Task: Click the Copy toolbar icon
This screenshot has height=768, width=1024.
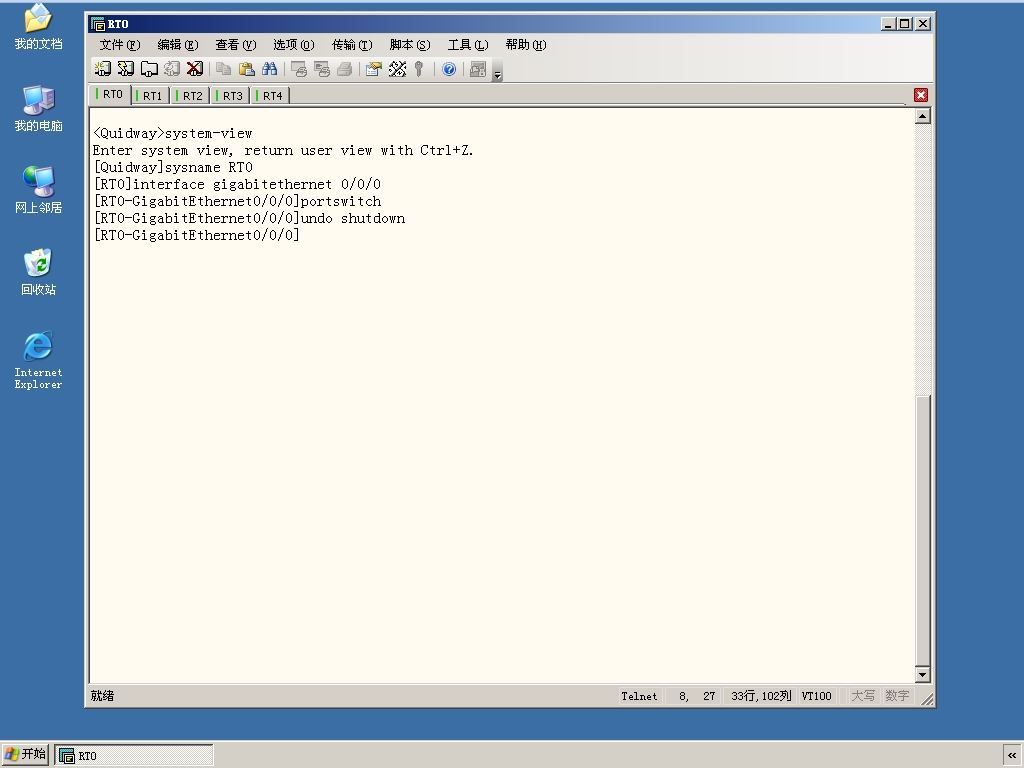Action: (x=223, y=69)
